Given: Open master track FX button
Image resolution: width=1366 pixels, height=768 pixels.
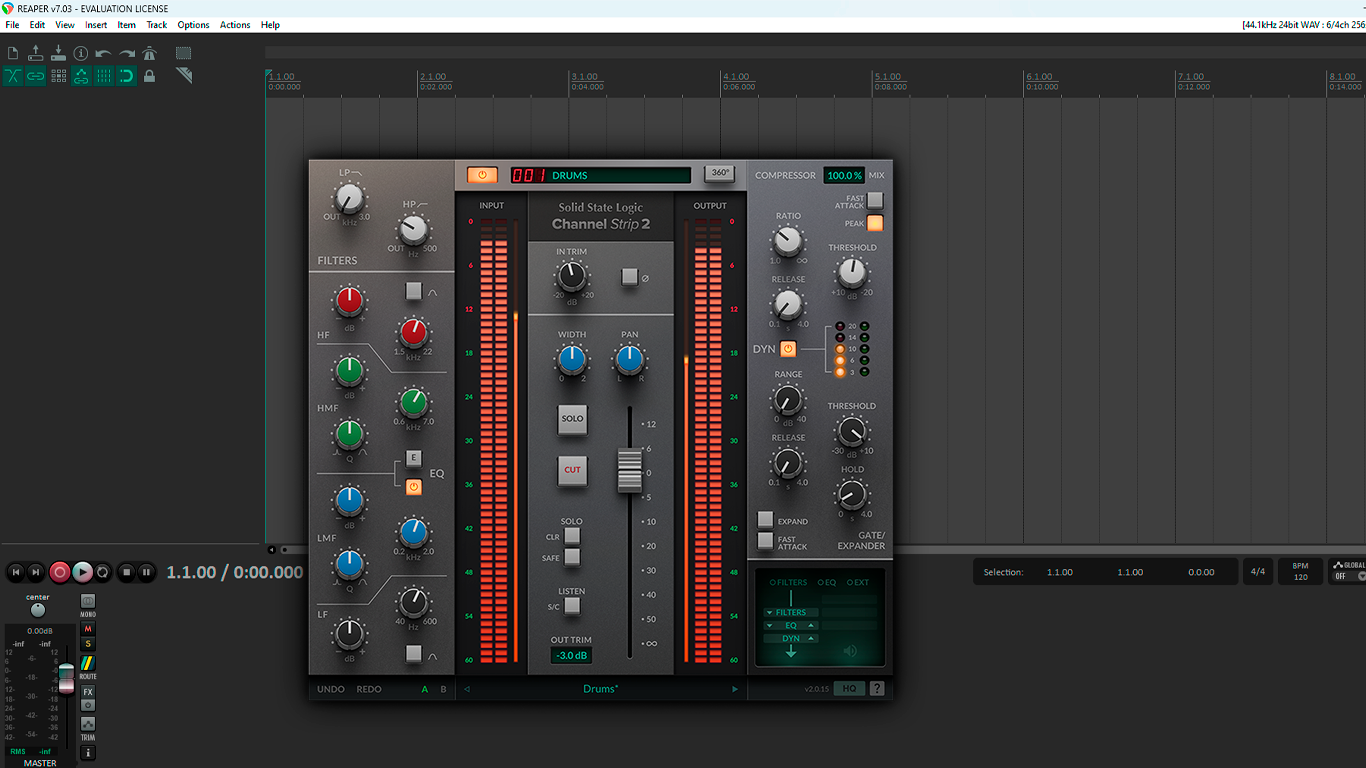Looking at the screenshot, I should (x=88, y=692).
